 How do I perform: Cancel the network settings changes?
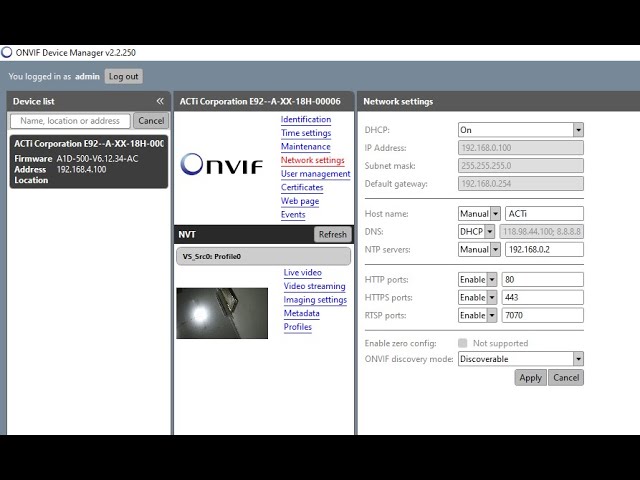point(566,378)
